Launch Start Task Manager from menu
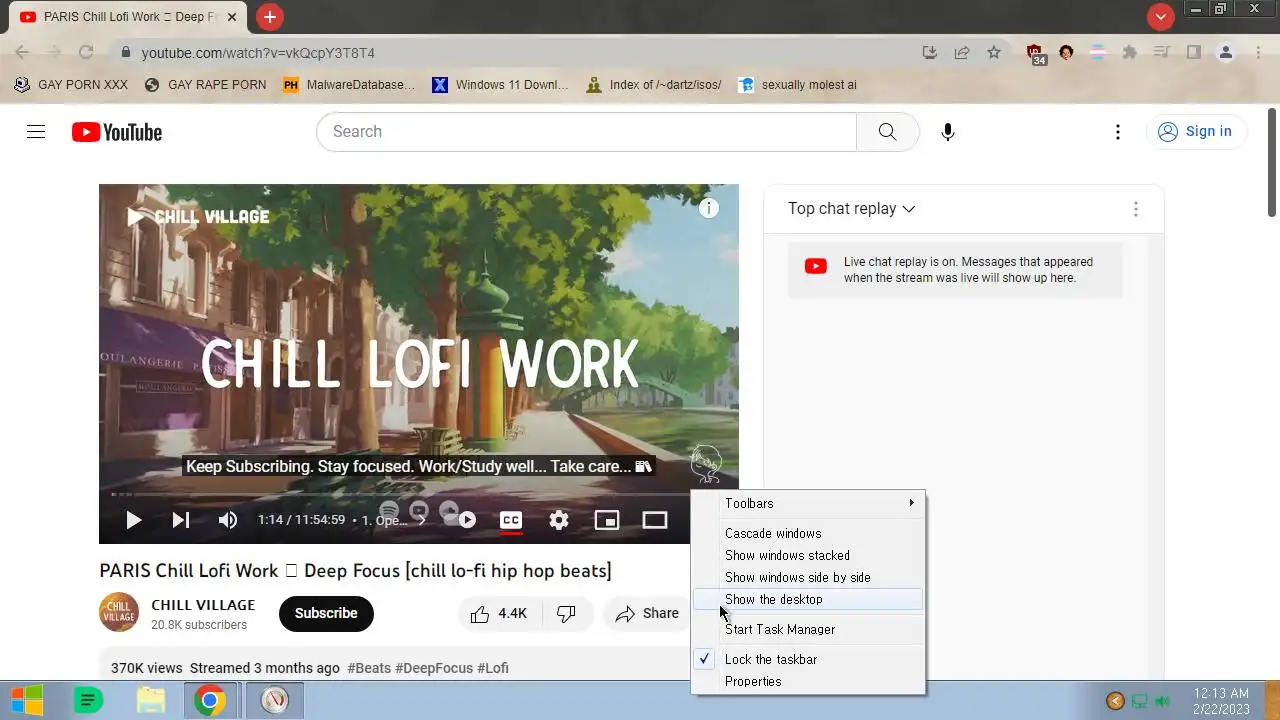 pyautogui.click(x=808, y=629)
